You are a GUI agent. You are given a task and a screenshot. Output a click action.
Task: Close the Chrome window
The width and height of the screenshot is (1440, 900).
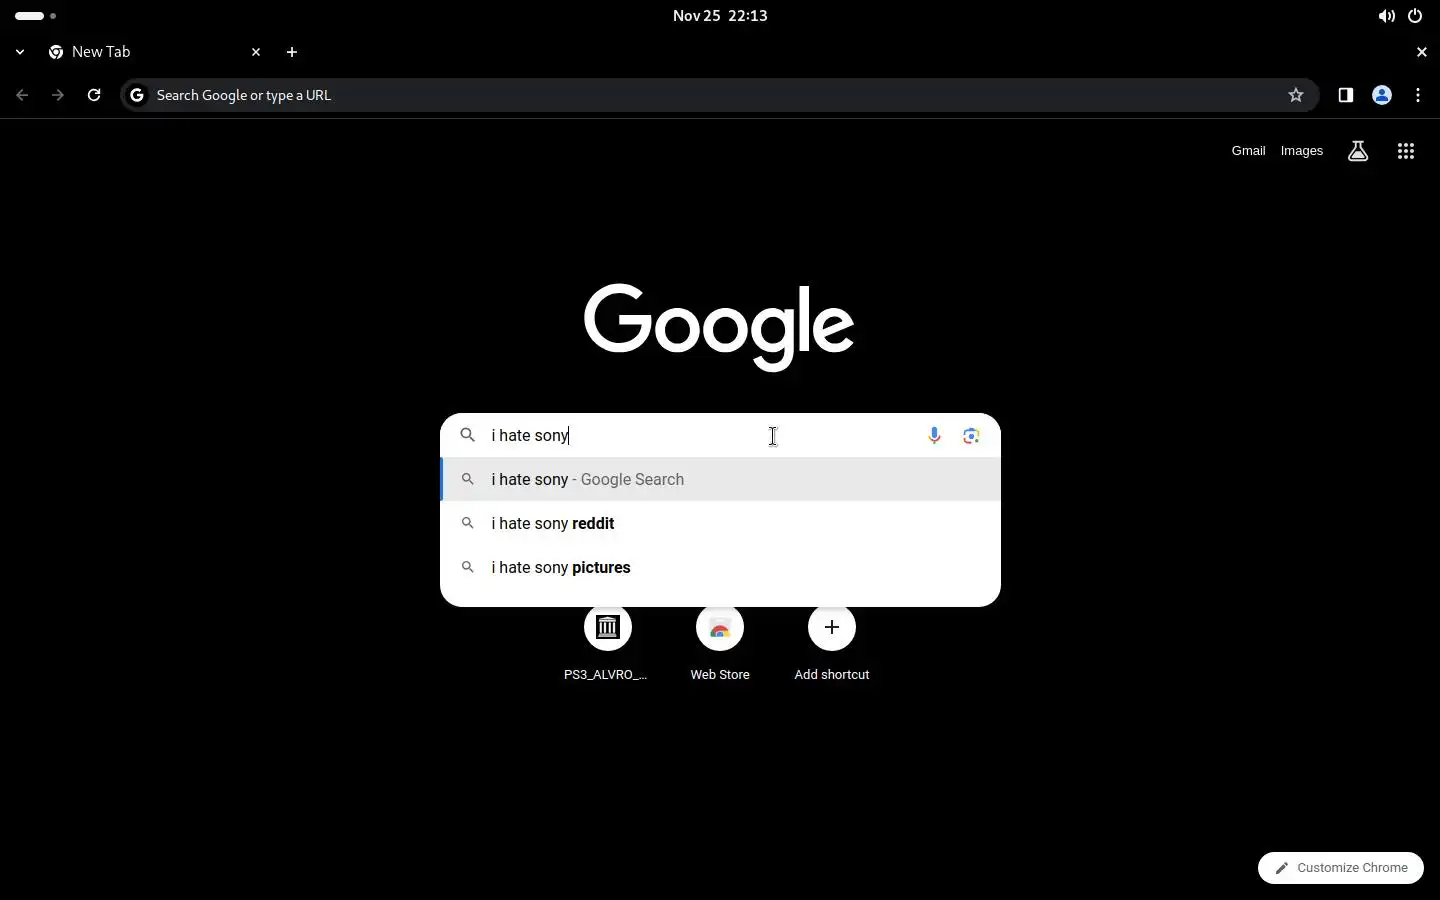pyautogui.click(x=1422, y=52)
